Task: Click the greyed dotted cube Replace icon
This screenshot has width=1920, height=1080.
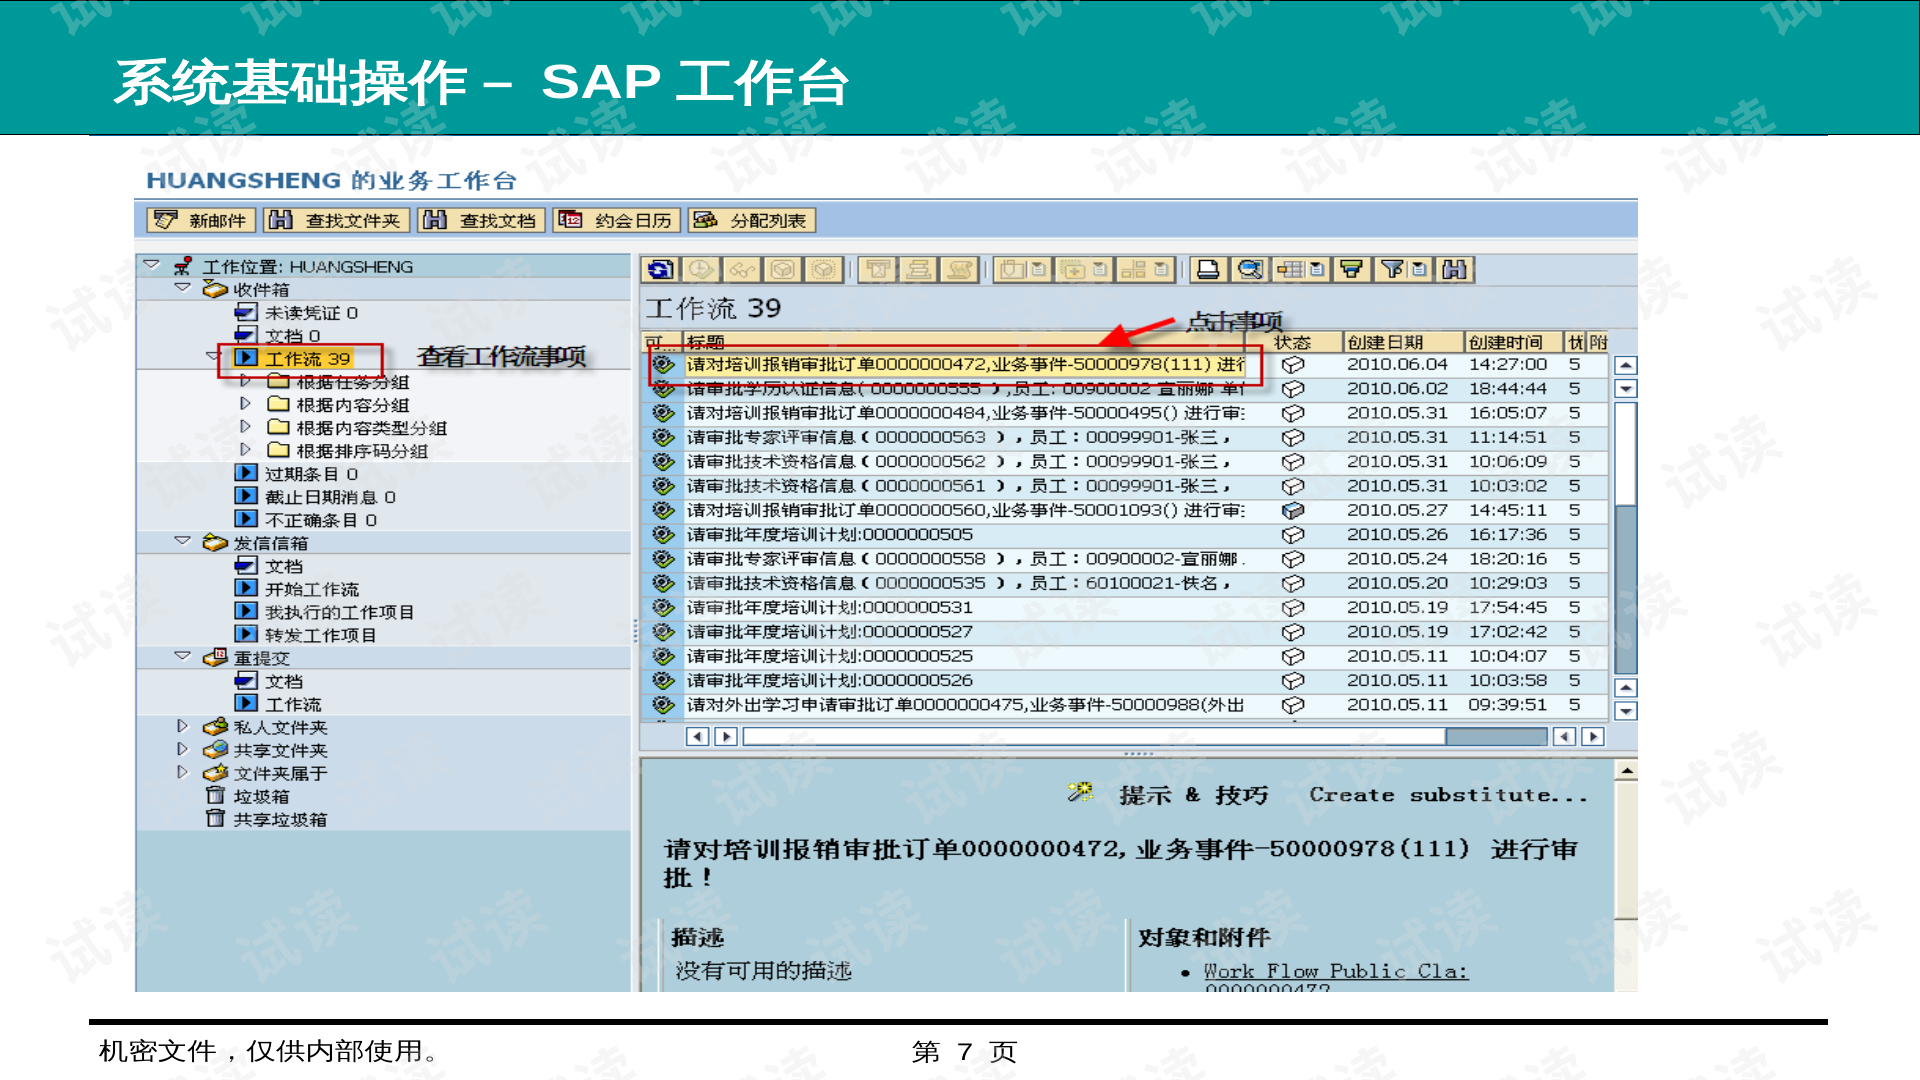Action: pyautogui.click(x=823, y=269)
